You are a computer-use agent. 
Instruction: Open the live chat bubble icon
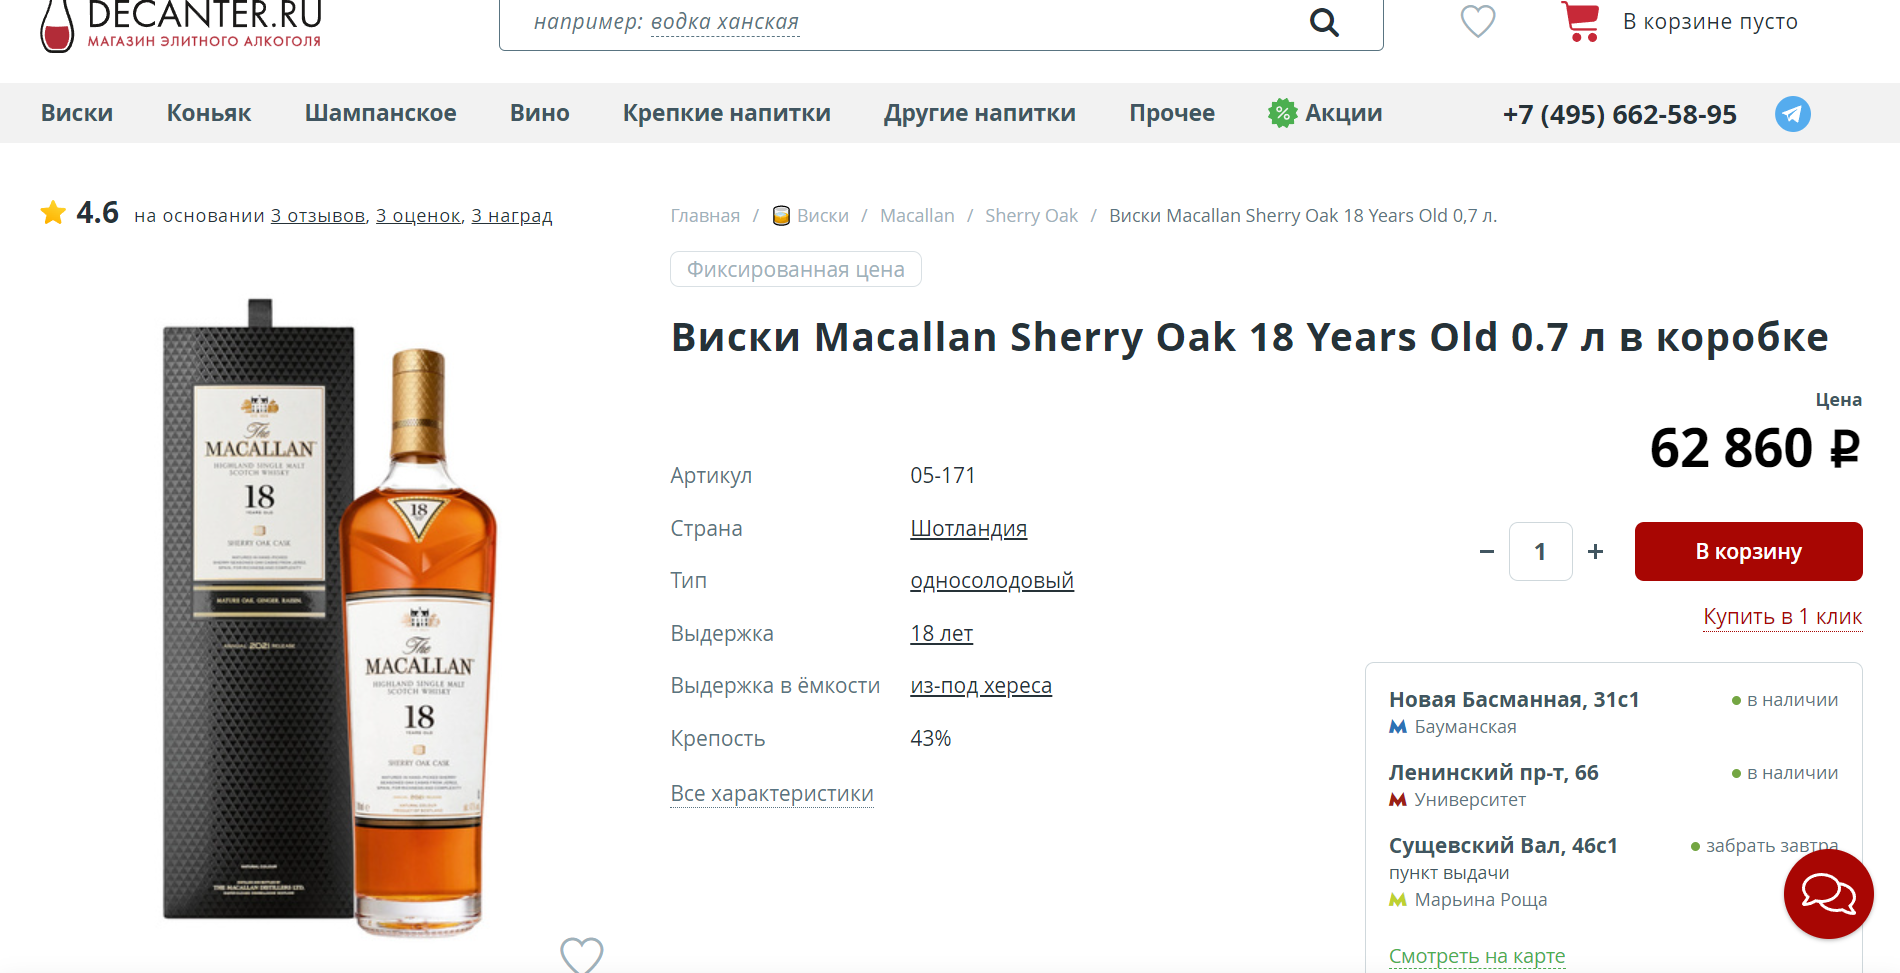coord(1828,893)
